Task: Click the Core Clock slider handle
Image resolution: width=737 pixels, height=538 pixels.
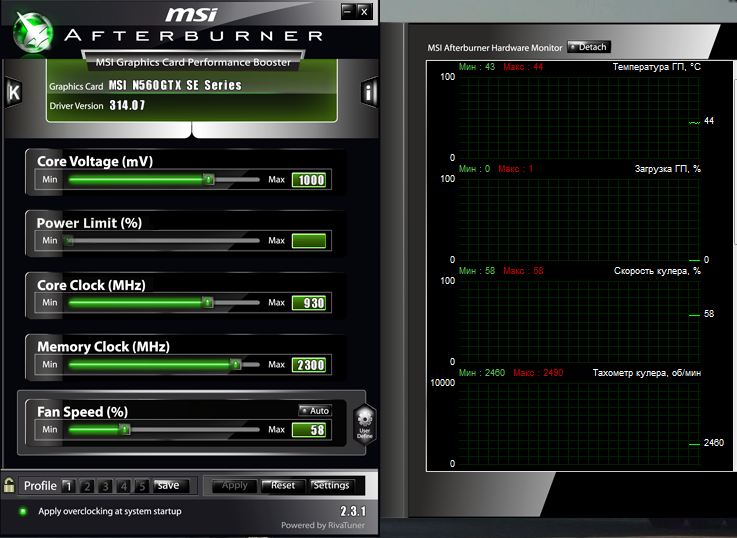Action: point(207,302)
